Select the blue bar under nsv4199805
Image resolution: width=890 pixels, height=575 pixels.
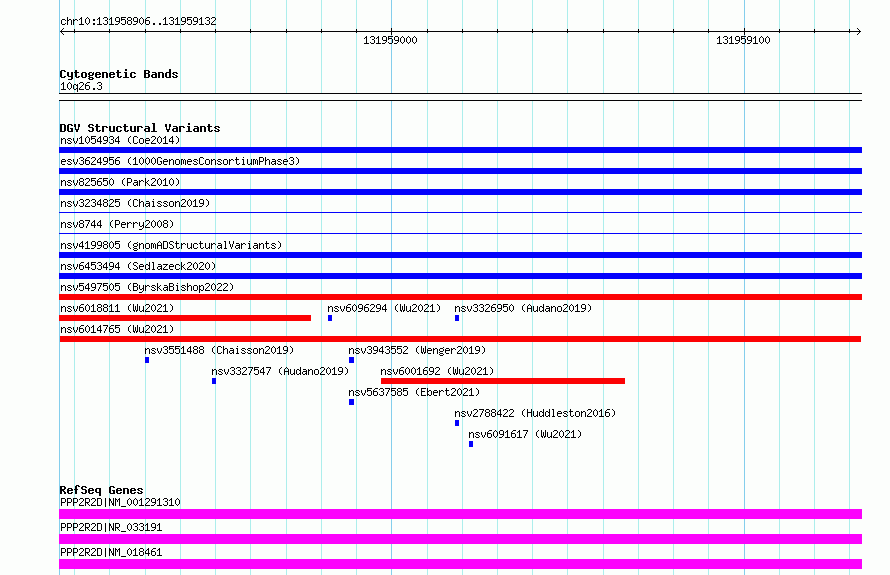pos(460,255)
